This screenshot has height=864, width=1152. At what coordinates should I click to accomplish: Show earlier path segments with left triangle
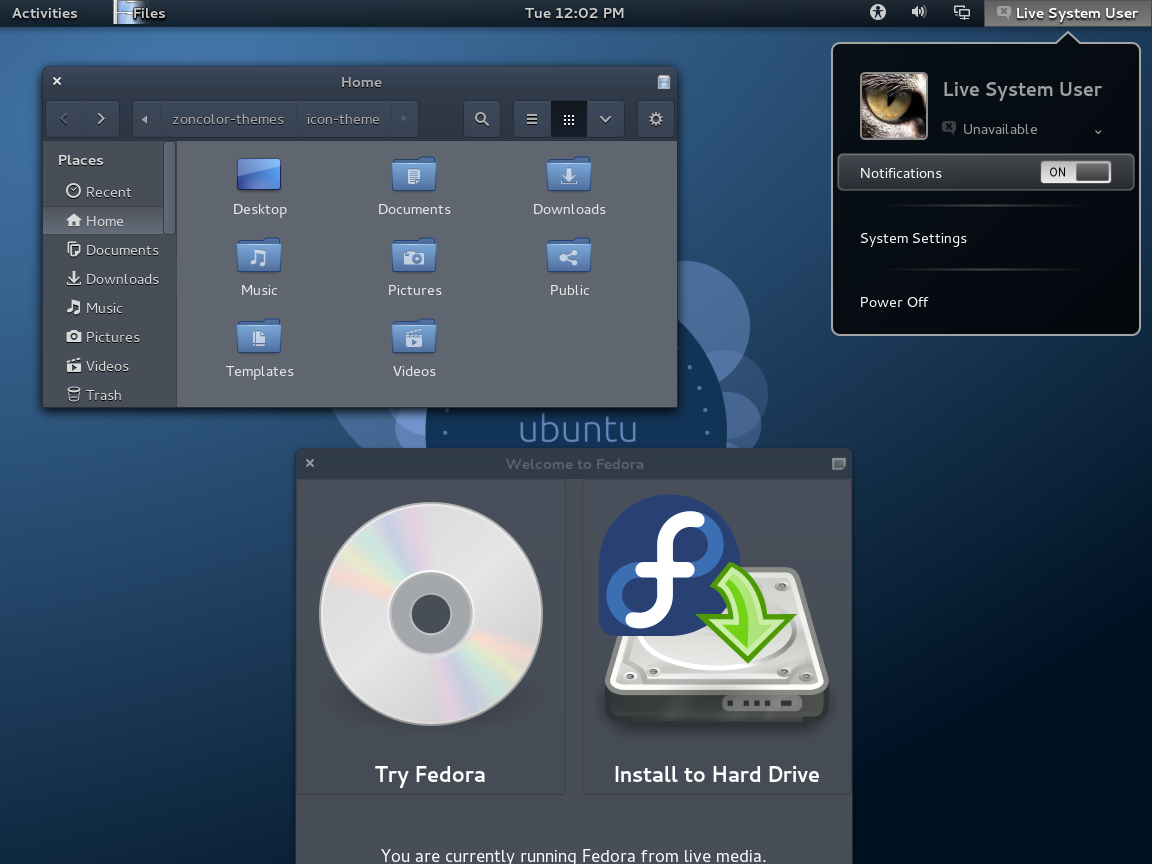pos(145,119)
